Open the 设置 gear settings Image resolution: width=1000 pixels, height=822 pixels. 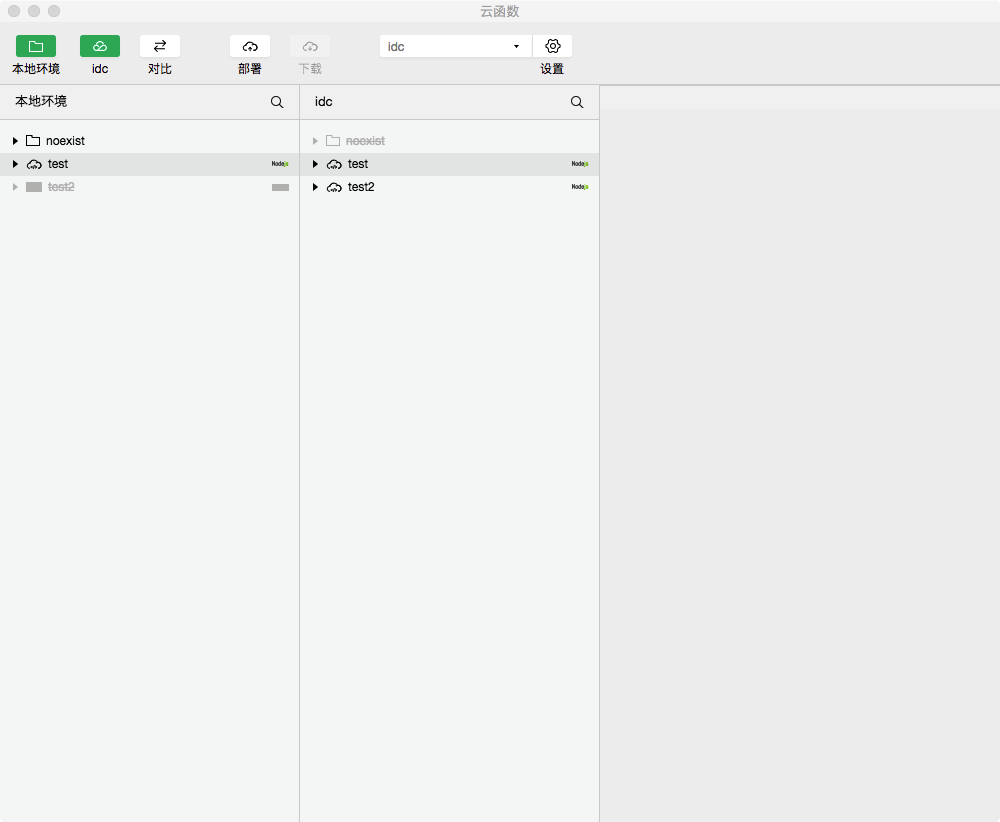click(x=552, y=46)
